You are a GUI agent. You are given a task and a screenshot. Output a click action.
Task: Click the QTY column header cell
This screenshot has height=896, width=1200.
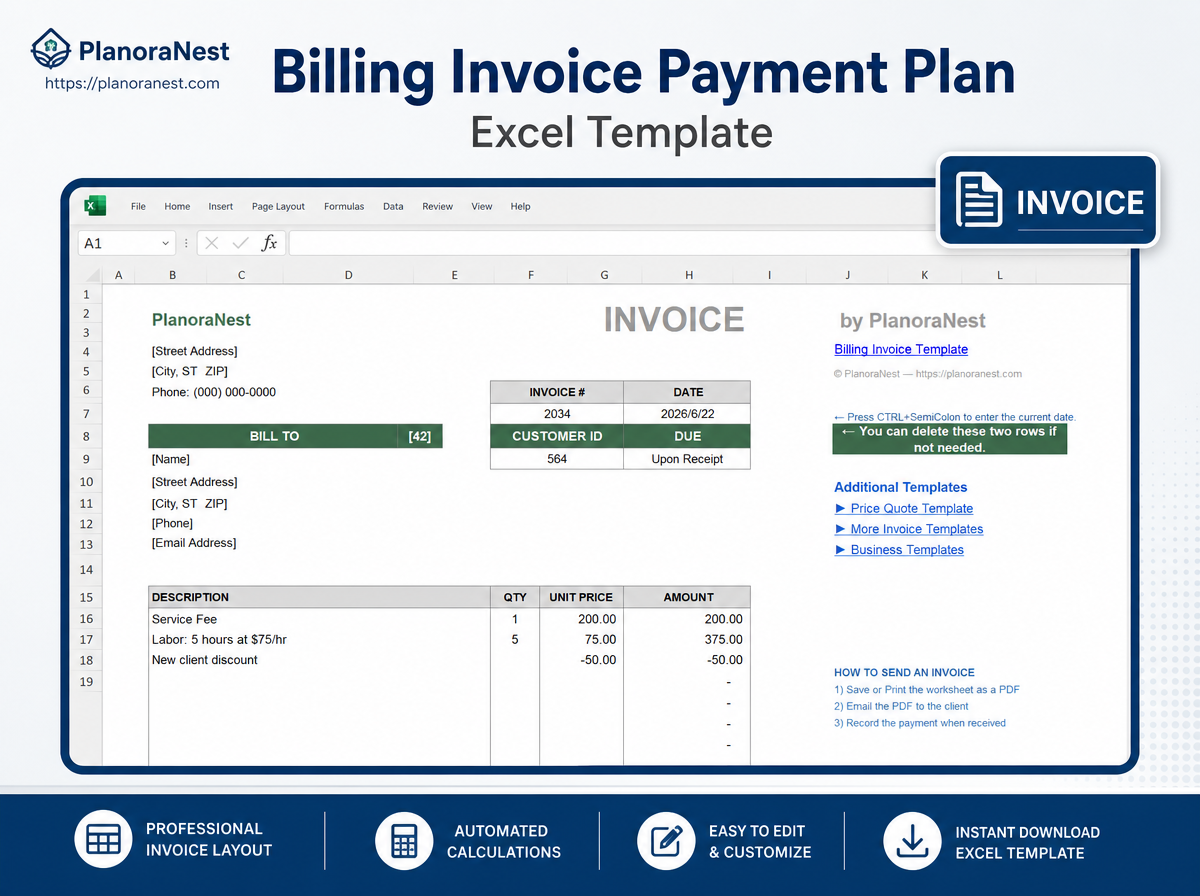tap(515, 597)
